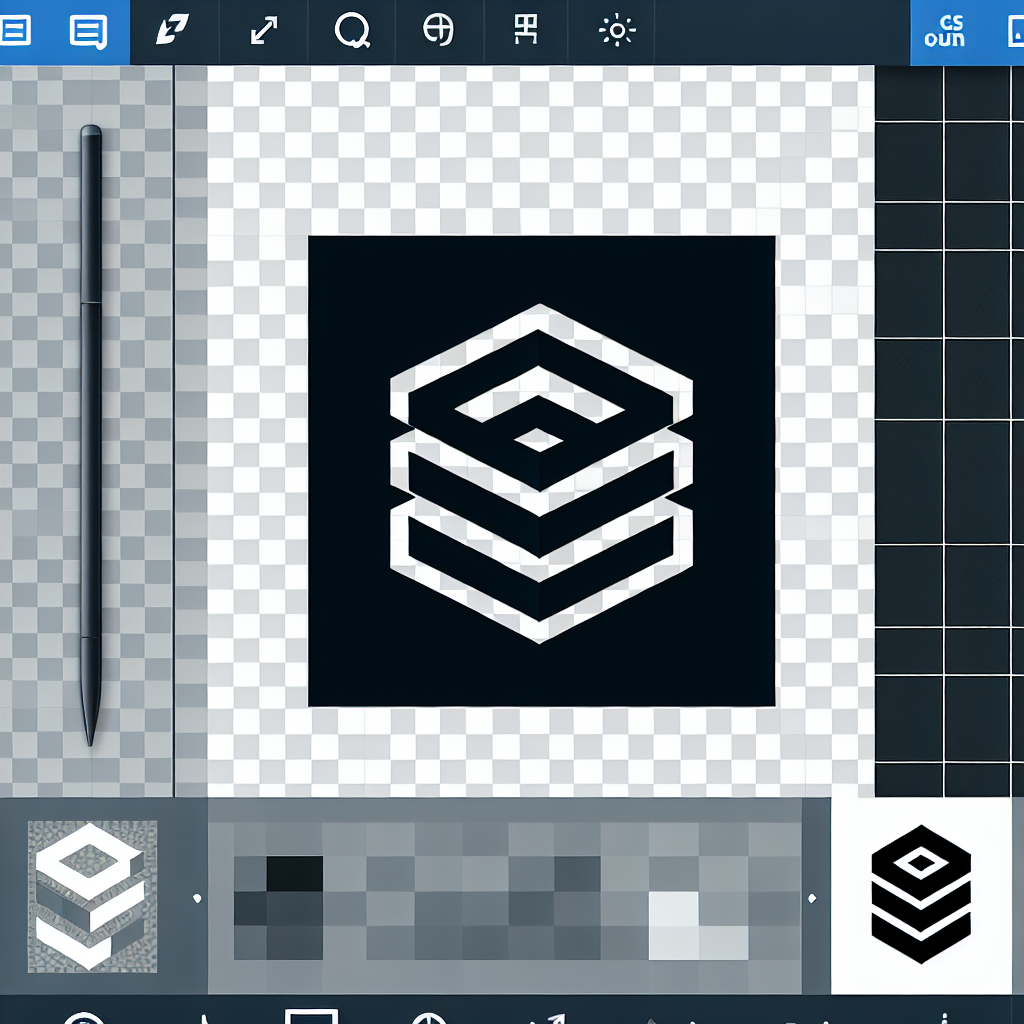The height and width of the screenshot is (1024, 1024).
Task: Click the small arrow marker left of the swatch strip
Action: (197, 899)
